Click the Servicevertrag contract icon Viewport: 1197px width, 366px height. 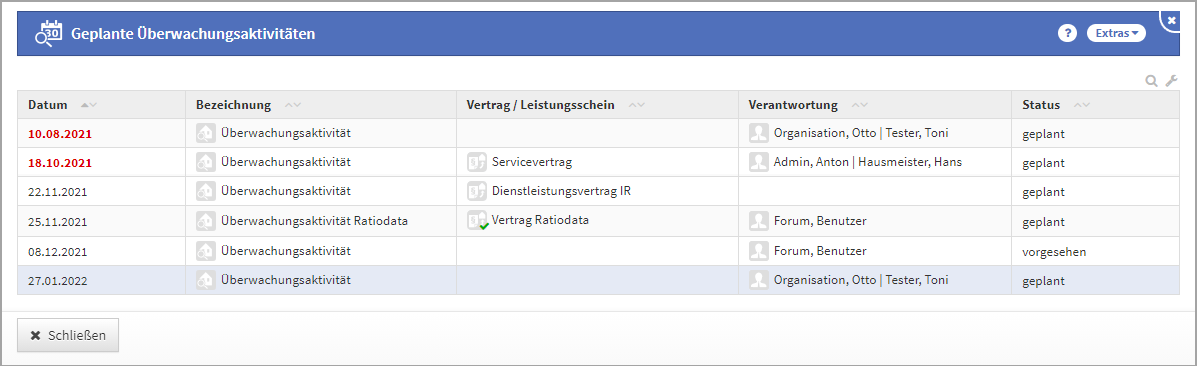pos(477,162)
